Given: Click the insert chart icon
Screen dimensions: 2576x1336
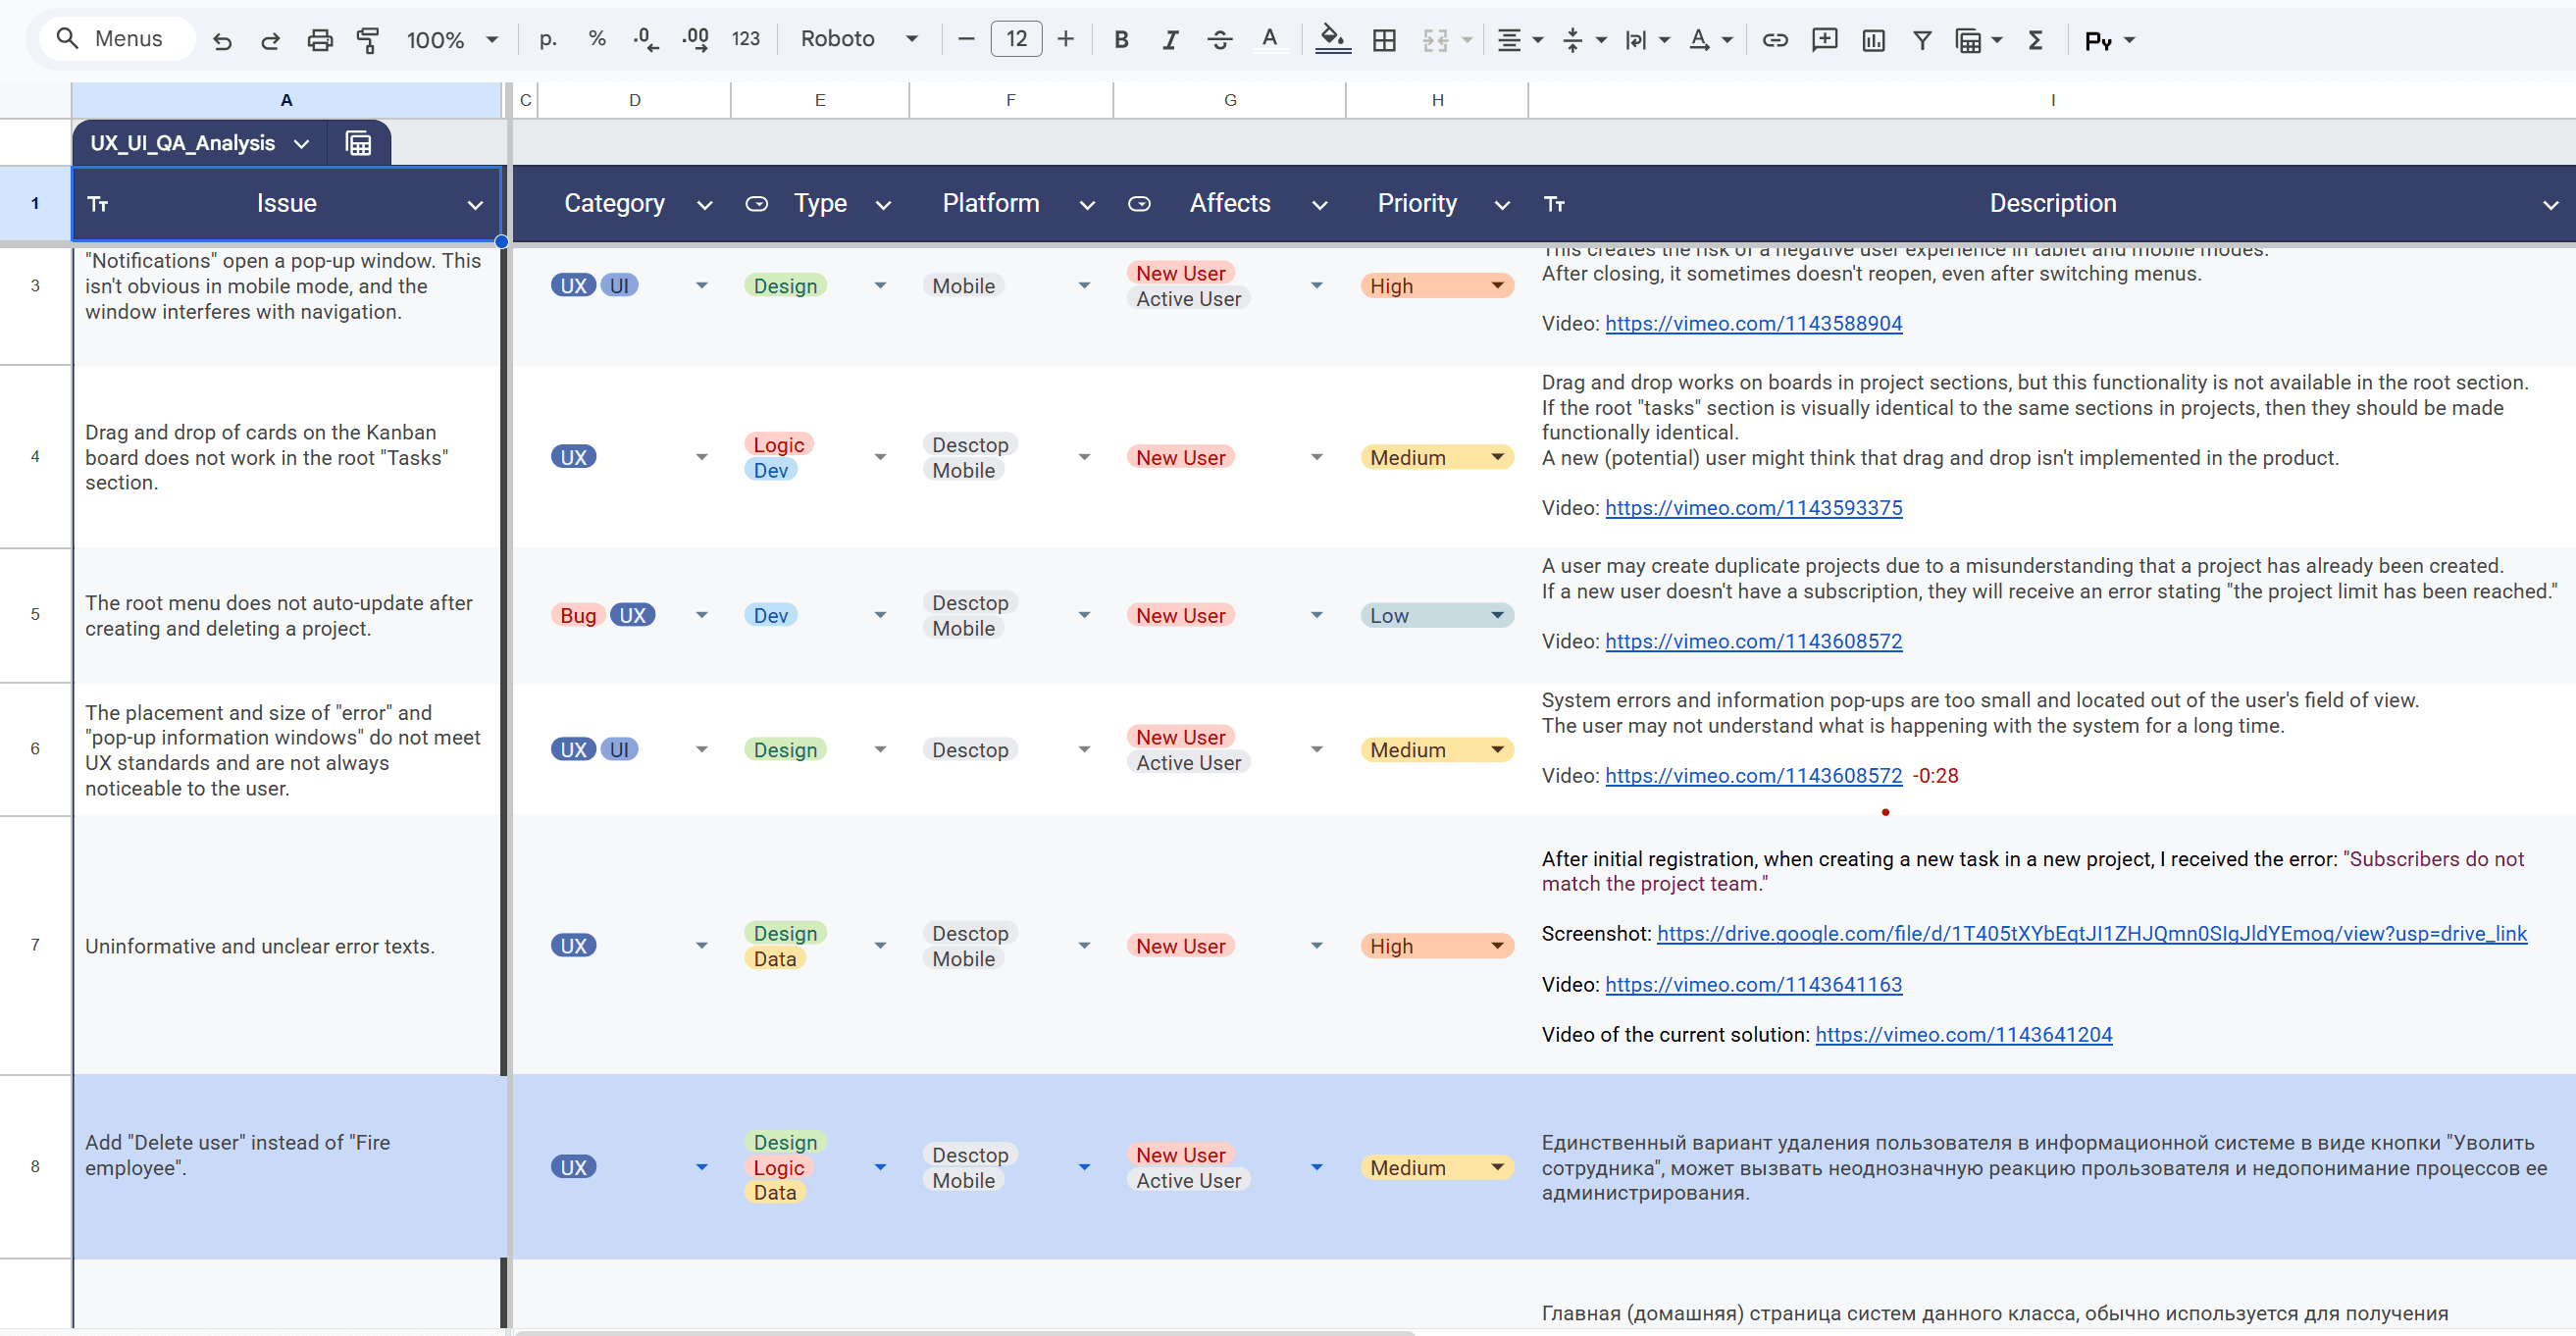Looking at the screenshot, I should click(1873, 40).
